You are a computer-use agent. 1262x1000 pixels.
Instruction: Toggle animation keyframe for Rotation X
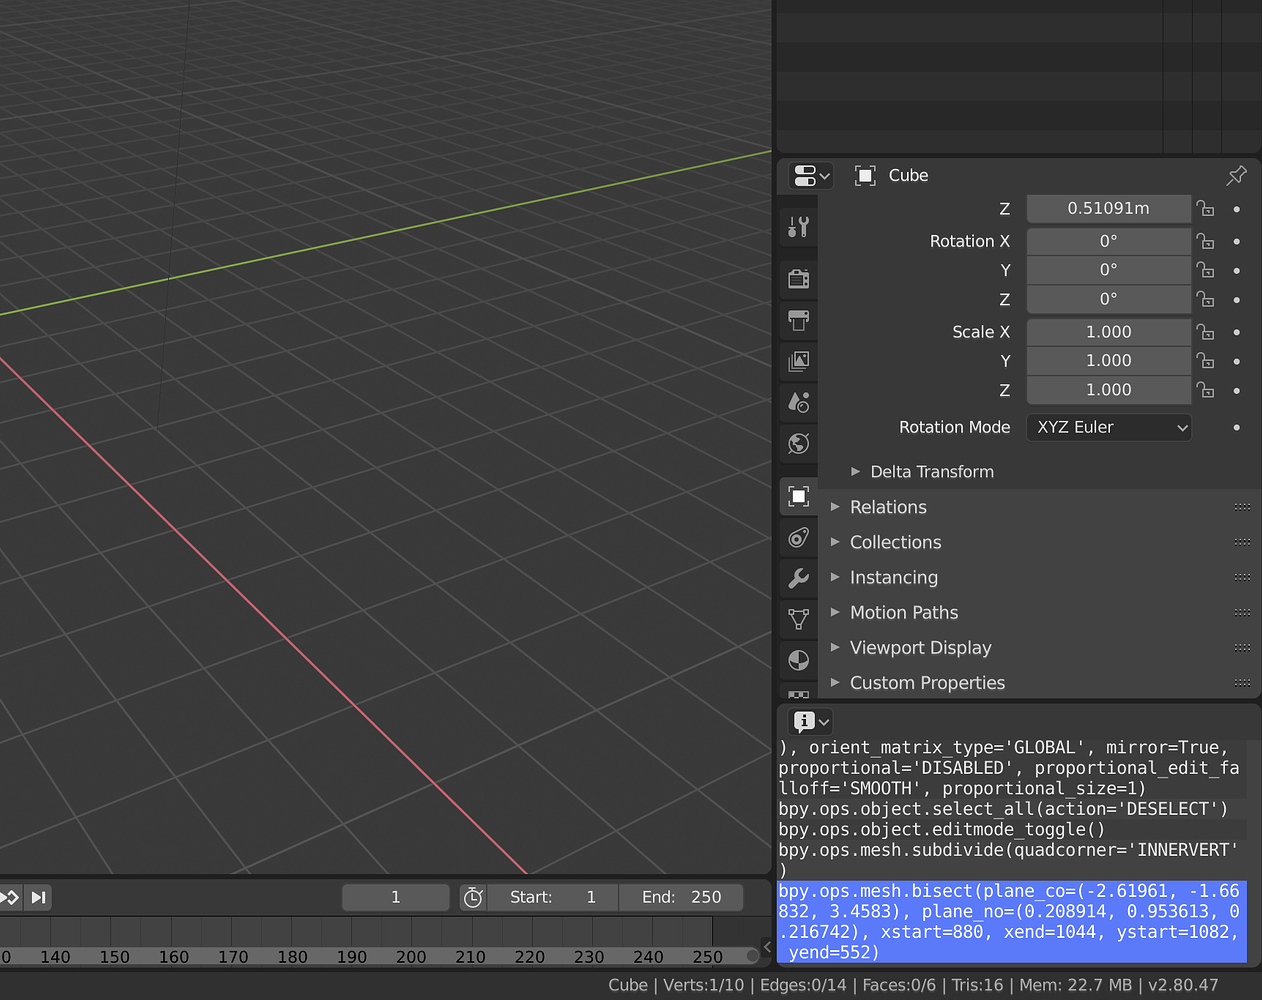1237,241
